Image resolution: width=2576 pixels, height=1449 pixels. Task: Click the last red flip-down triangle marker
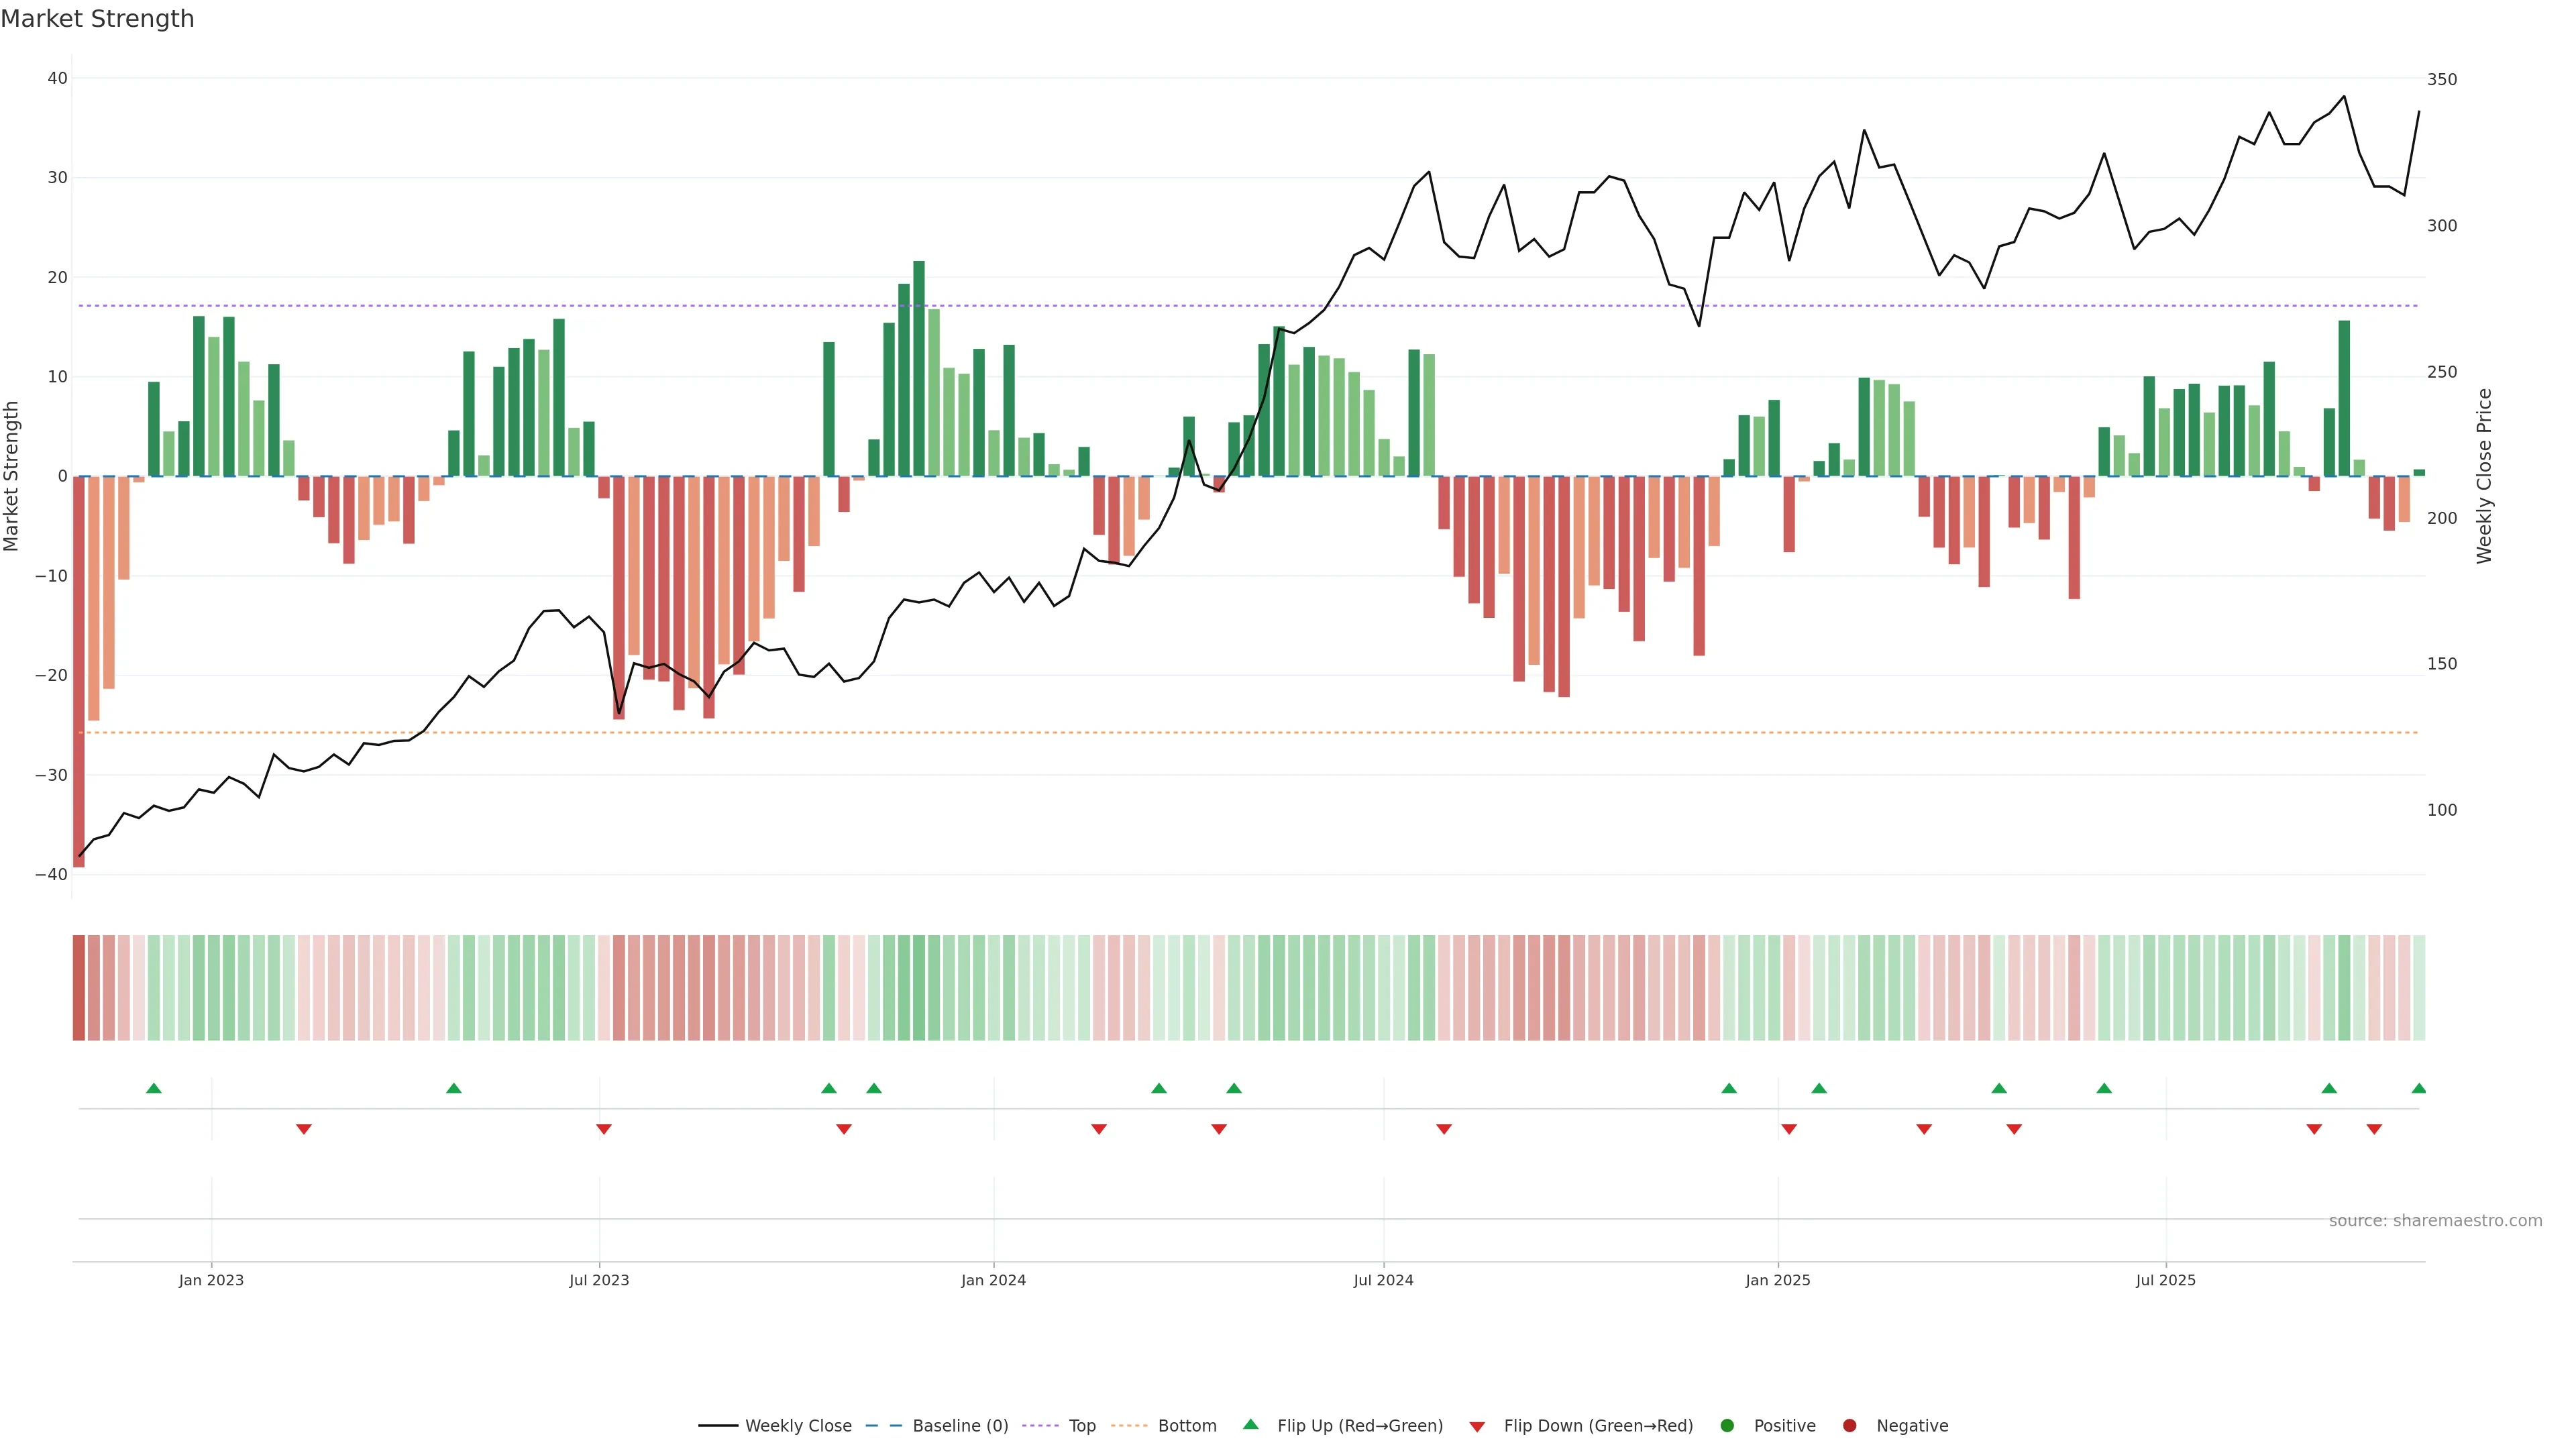(x=2374, y=1129)
